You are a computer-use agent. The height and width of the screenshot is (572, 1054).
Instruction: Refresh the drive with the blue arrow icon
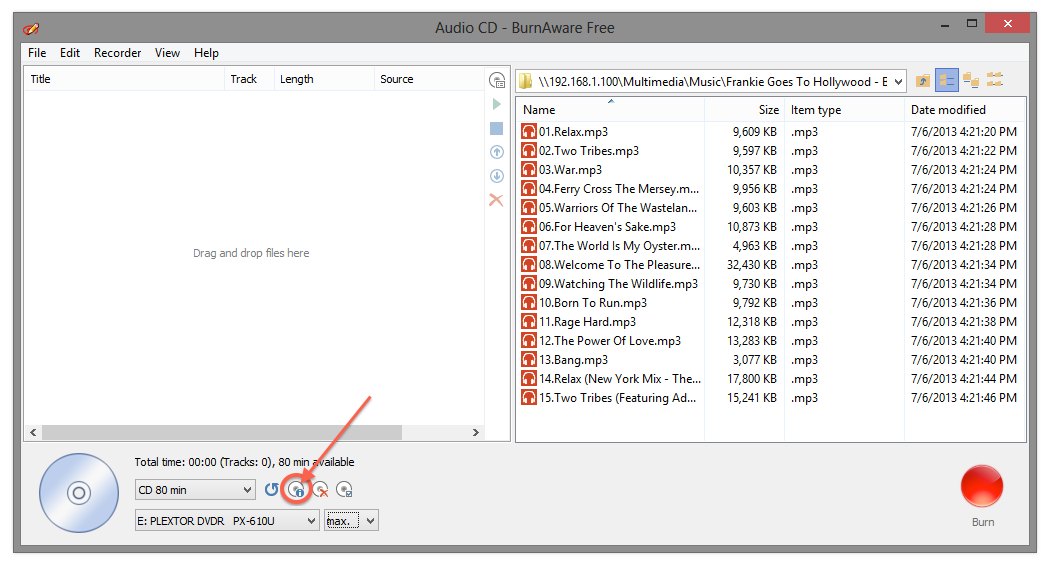tap(272, 490)
